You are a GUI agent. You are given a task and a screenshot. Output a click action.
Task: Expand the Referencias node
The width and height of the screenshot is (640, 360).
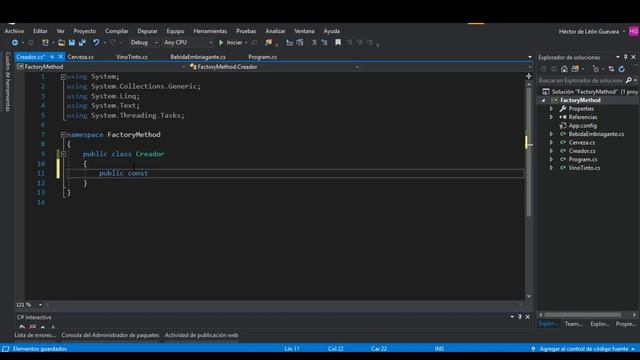pos(551,117)
